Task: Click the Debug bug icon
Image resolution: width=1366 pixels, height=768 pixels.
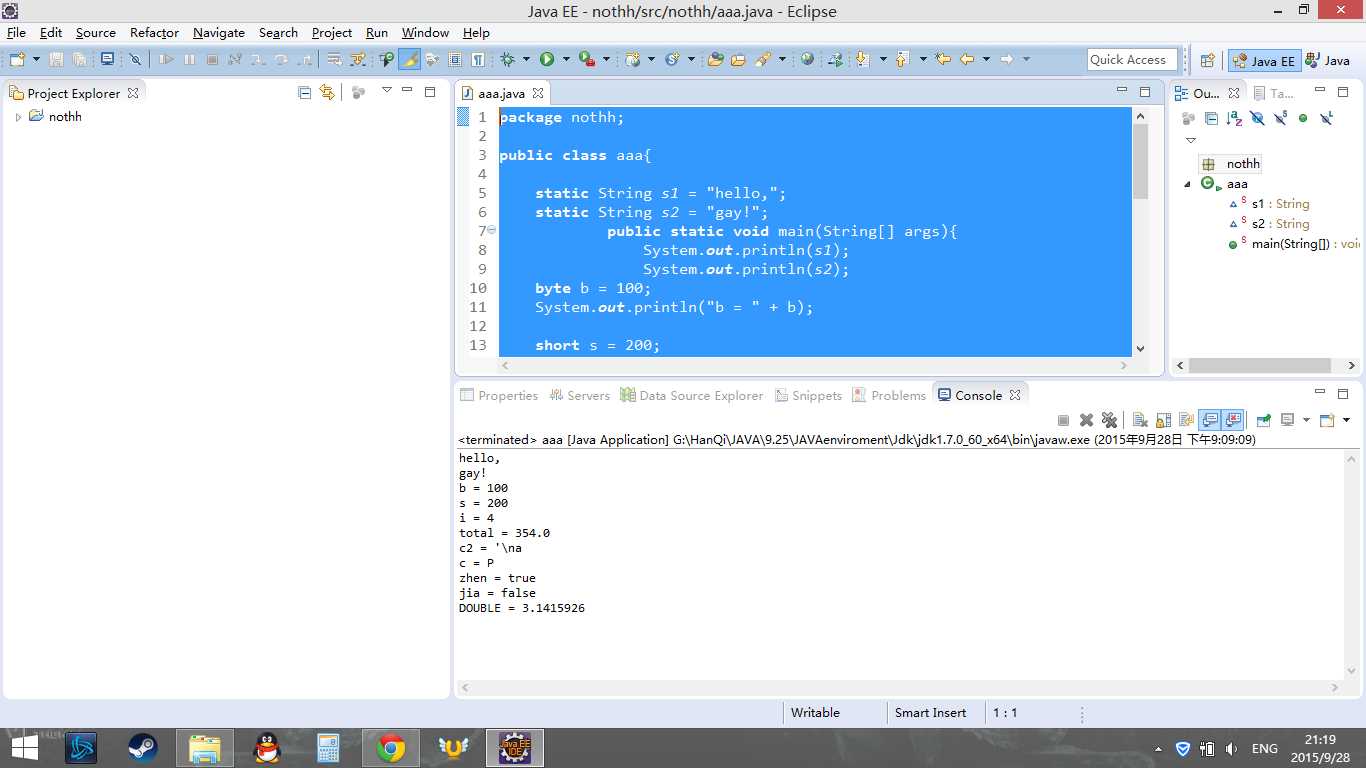Action: [507, 60]
